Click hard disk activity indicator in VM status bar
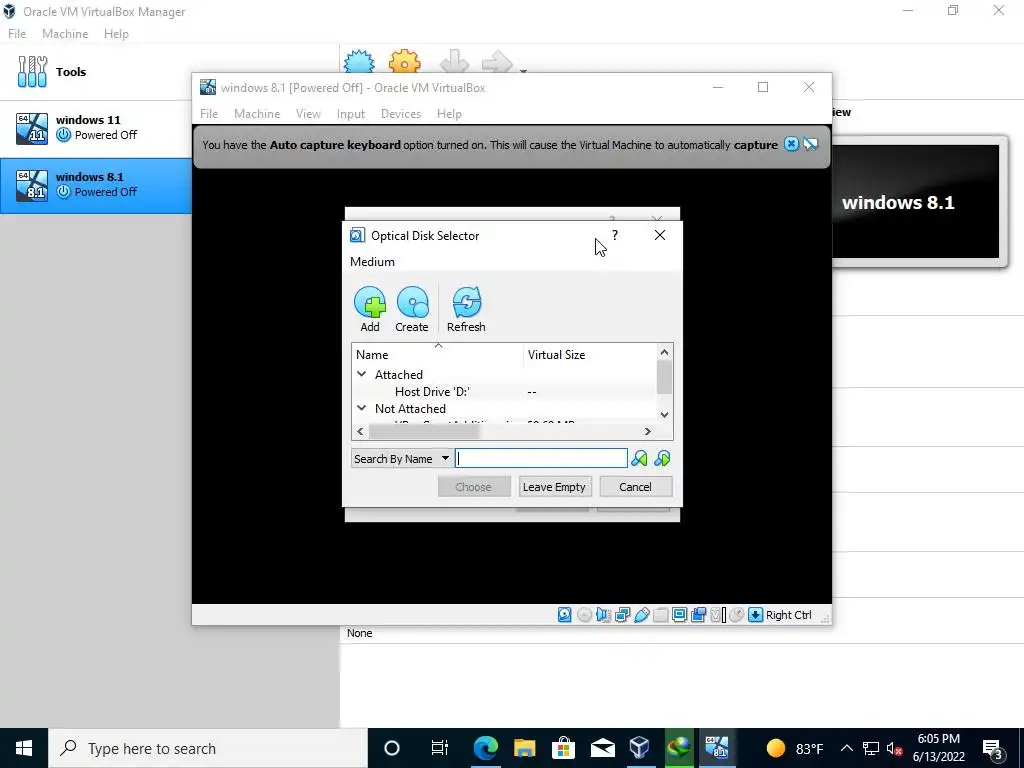Viewport: 1024px width, 768px height. coord(565,615)
